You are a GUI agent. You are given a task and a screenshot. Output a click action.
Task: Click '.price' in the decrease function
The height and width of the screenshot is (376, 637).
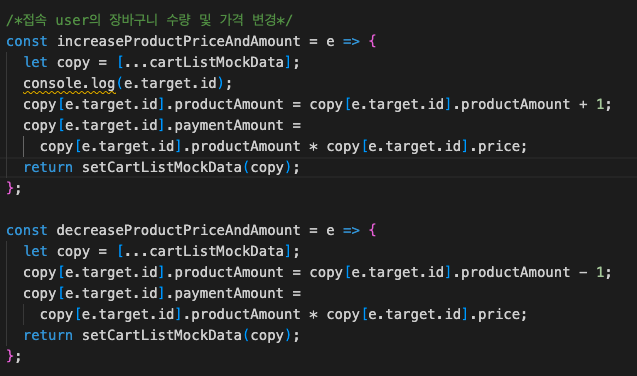tap(494, 314)
